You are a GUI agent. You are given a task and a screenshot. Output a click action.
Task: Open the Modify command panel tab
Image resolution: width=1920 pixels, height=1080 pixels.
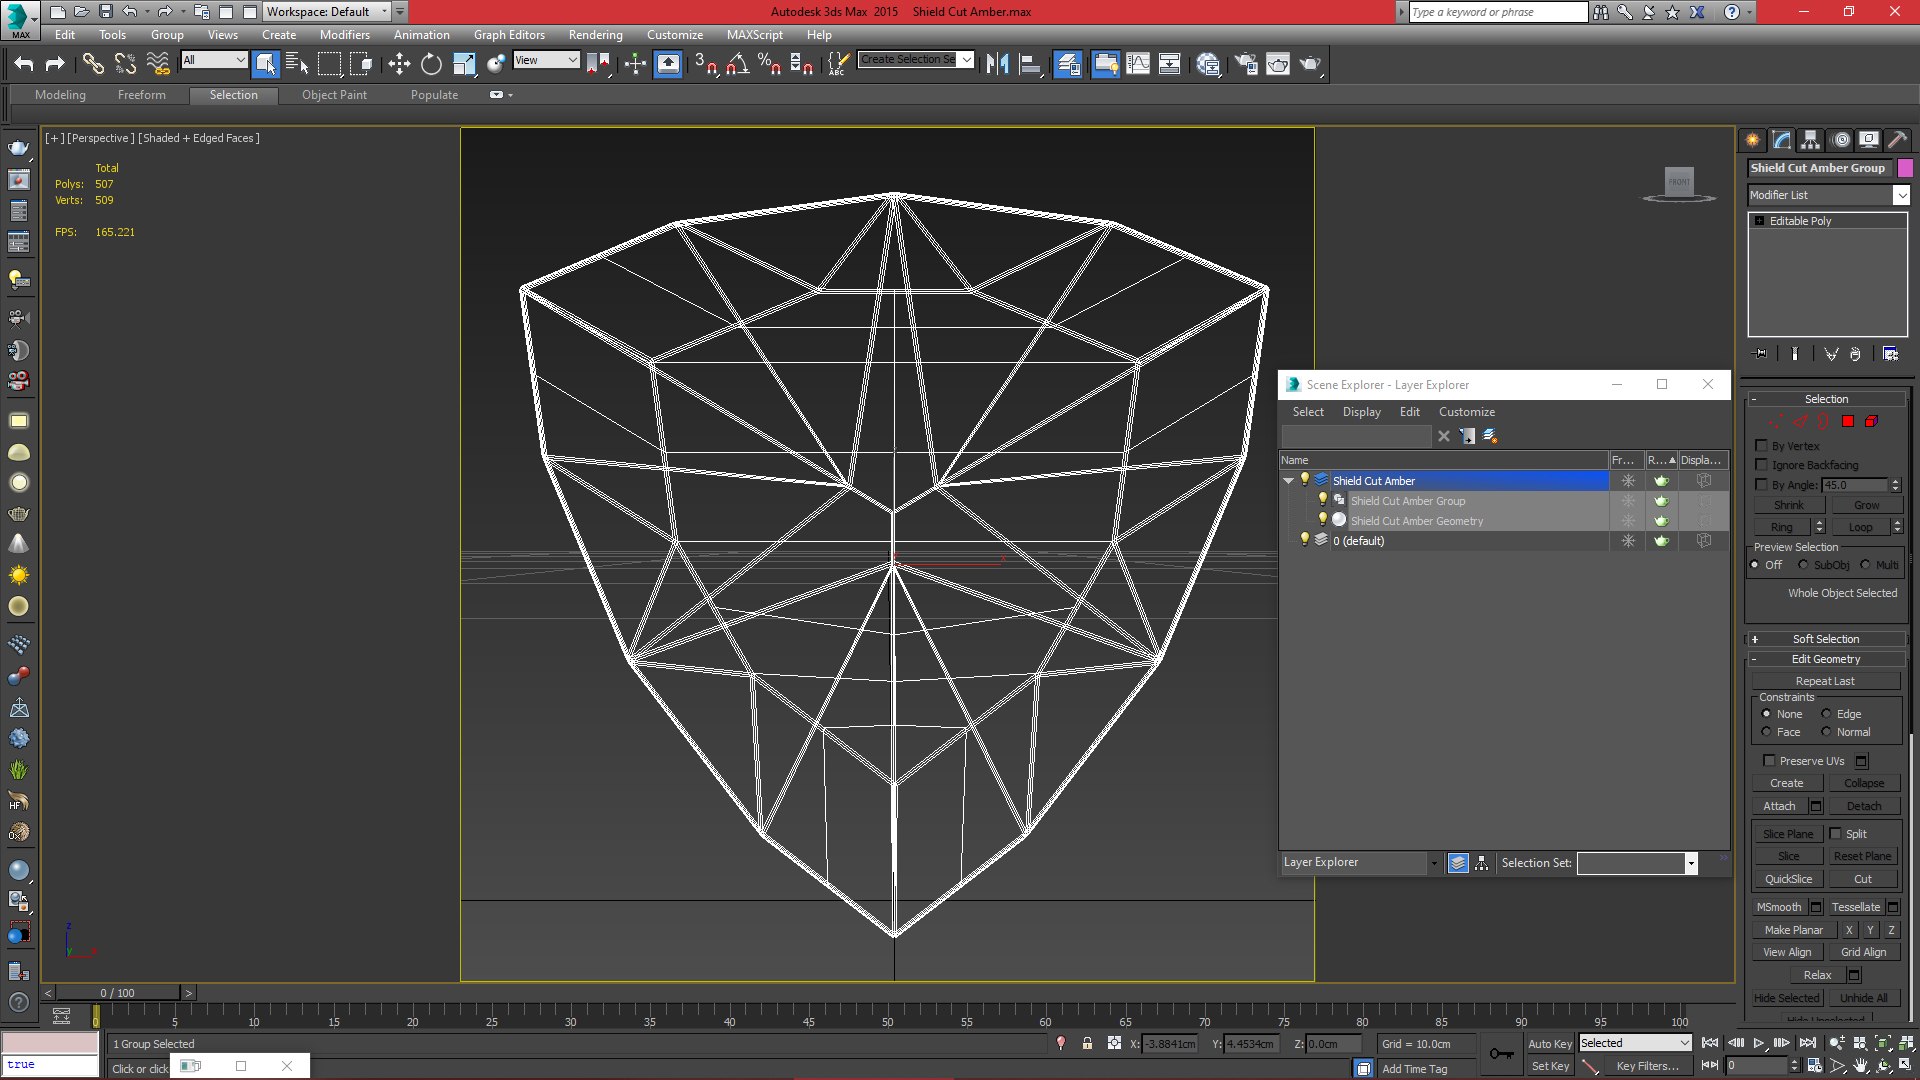1781,140
